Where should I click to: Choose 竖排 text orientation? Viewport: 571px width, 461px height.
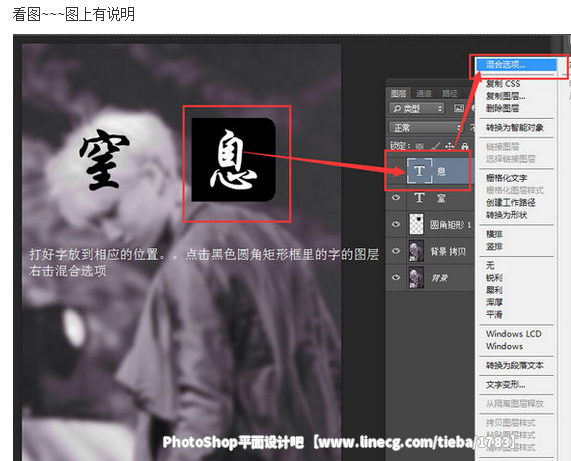(x=494, y=247)
